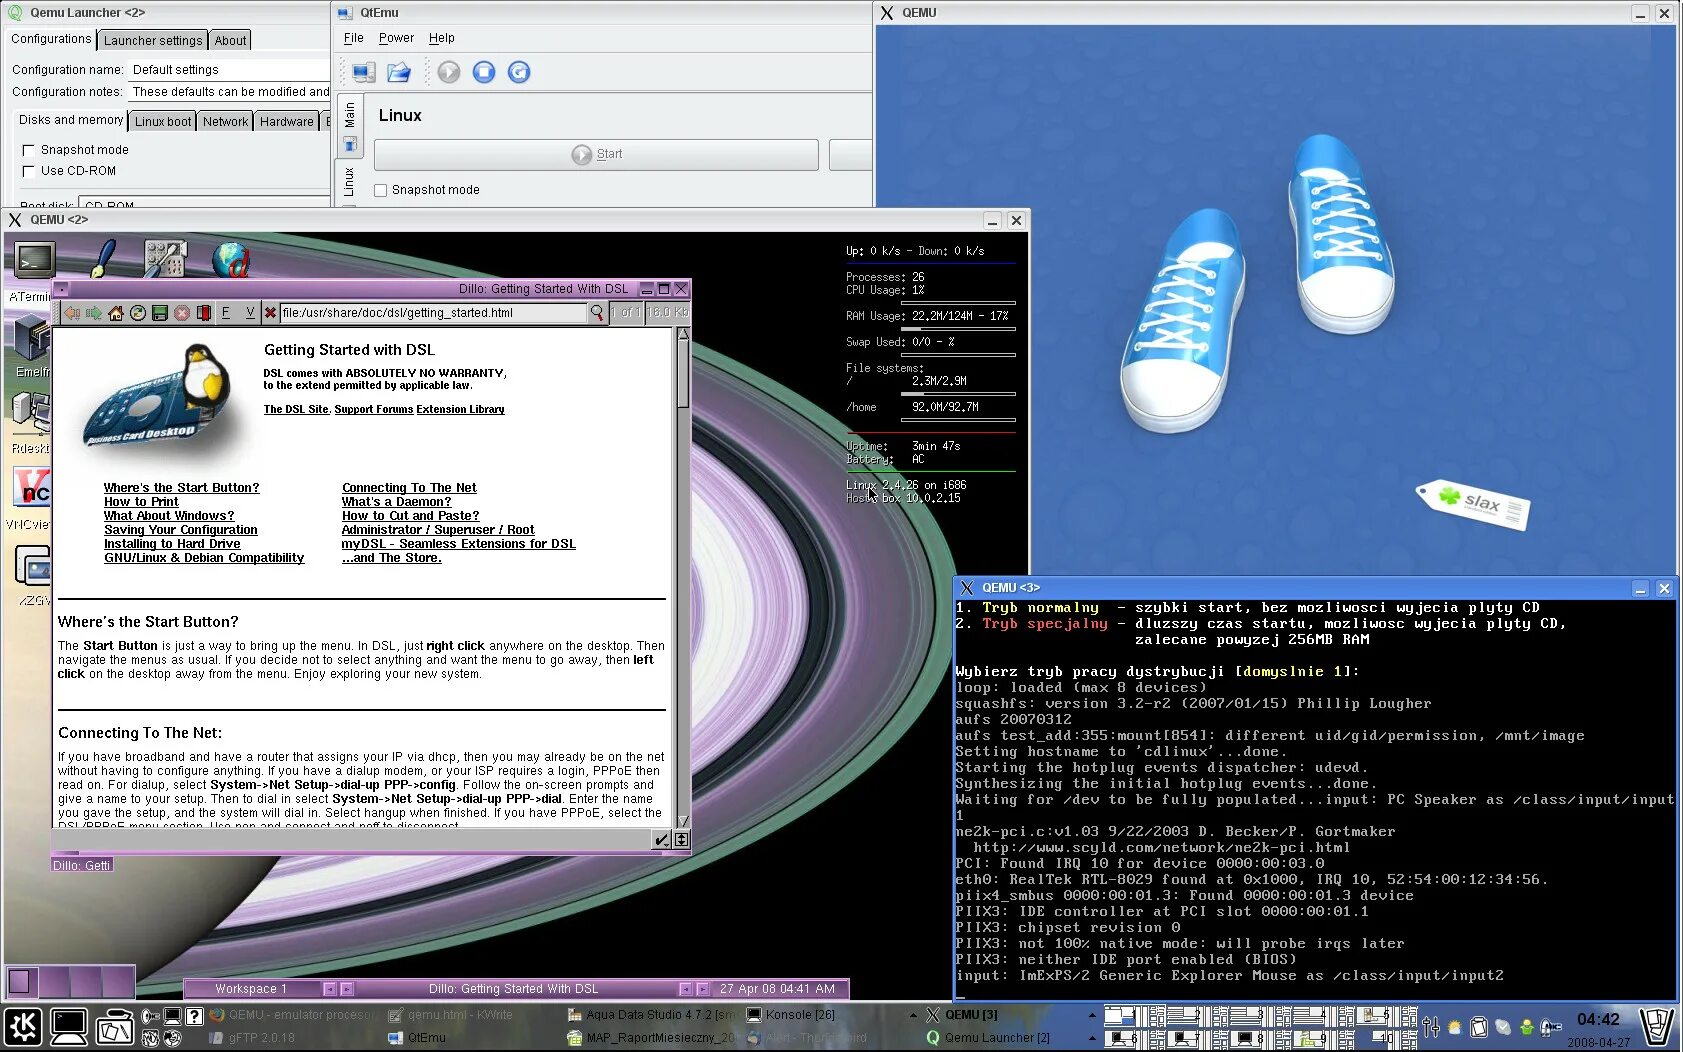
Task: Open QtEmu Power menu
Action: [396, 38]
